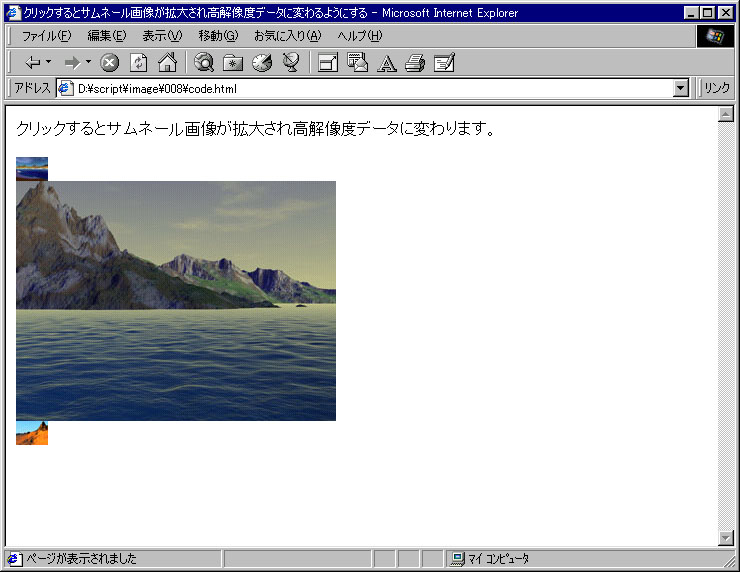This screenshot has height=572, width=740.
Task: Go back with the Back arrow button
Action: click(x=33, y=62)
